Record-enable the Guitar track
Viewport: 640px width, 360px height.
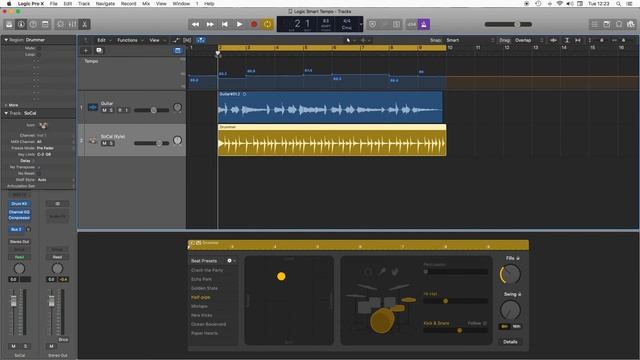(120, 110)
